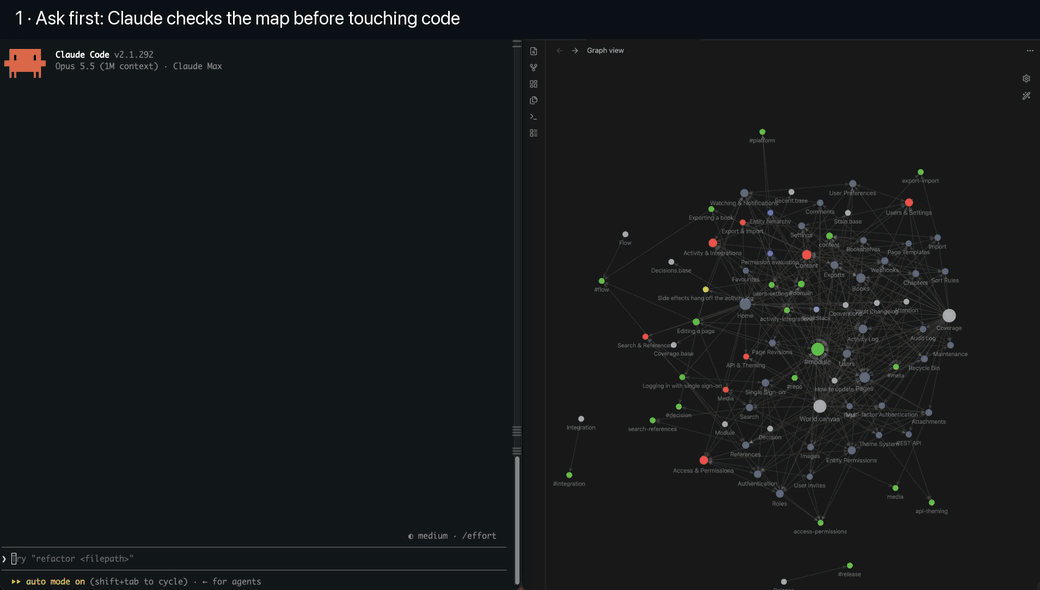This screenshot has height=590, width=1040.
Task: Select the api-theming node
Action: [x=931, y=502]
